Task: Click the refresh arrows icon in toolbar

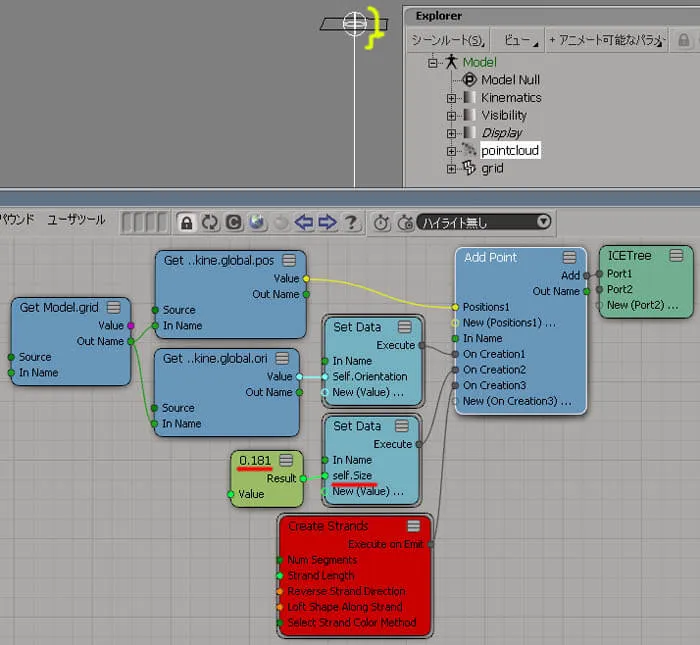Action: click(x=210, y=222)
